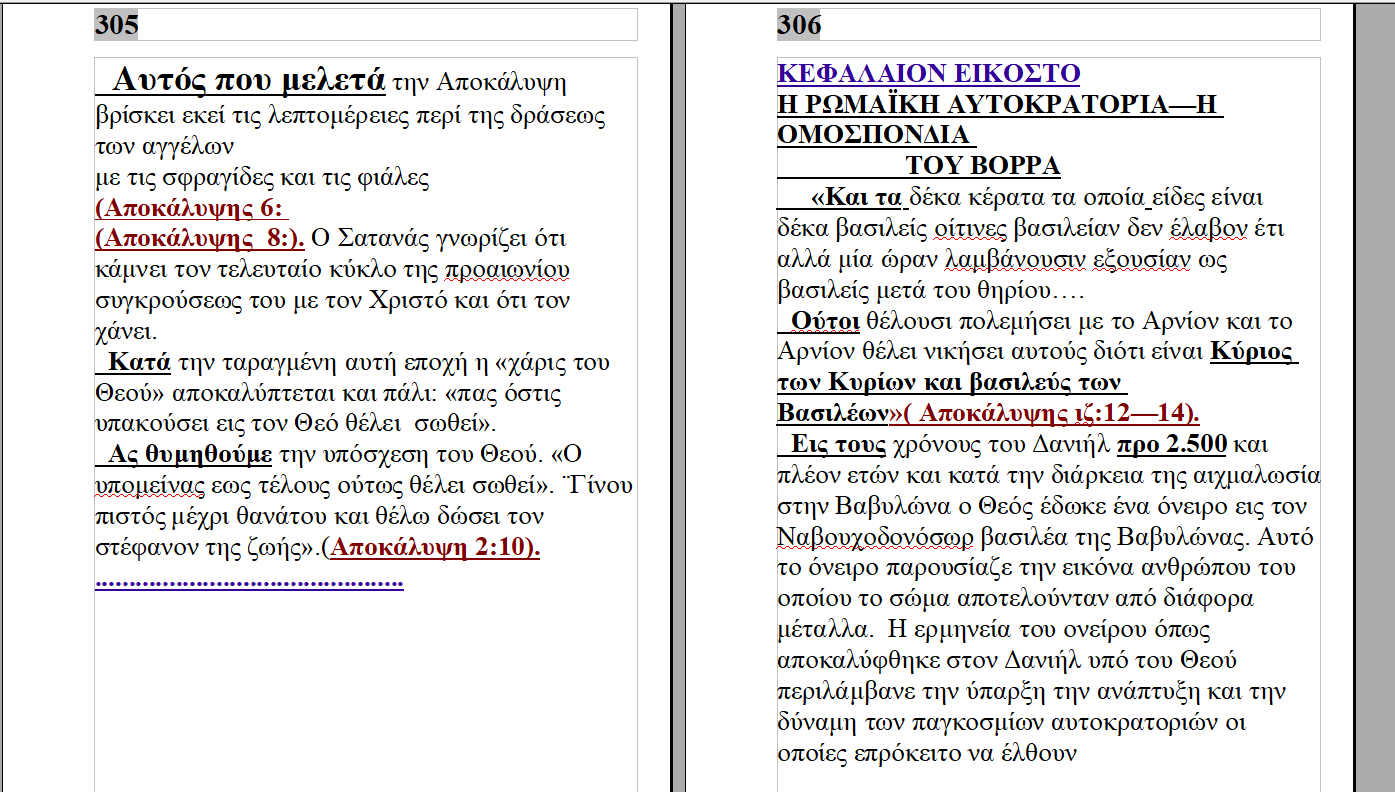Click the last line οποίες επρόκειτο να έλθουν

927,753
